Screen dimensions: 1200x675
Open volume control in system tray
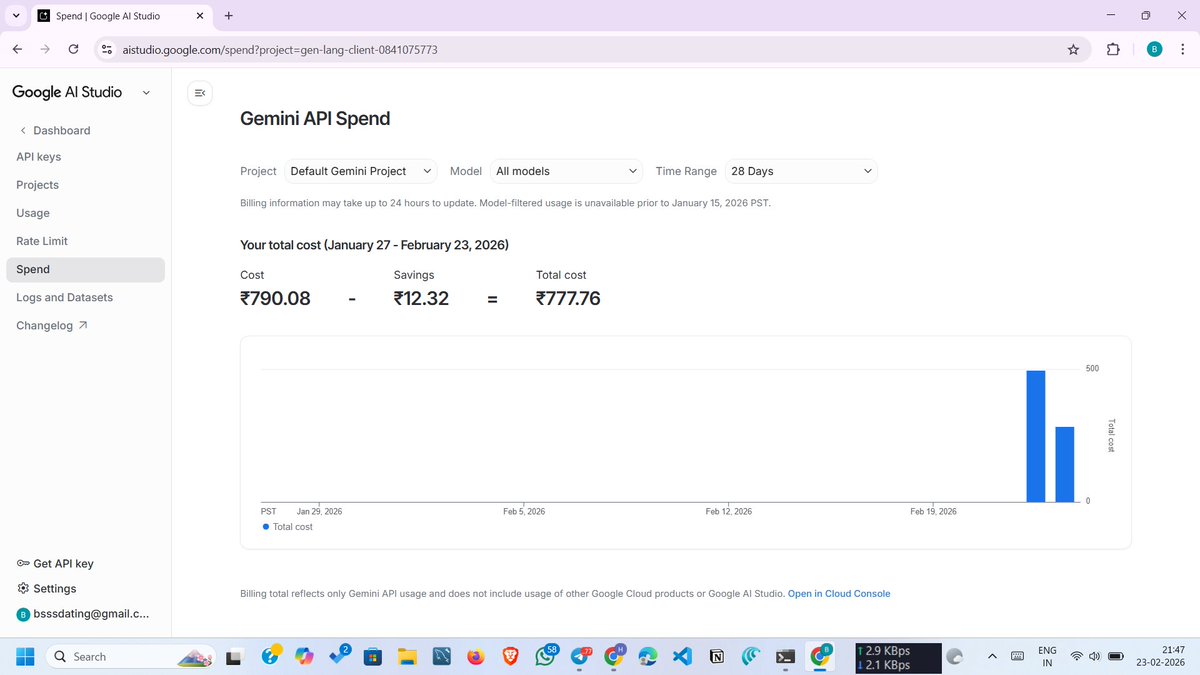coord(1096,656)
